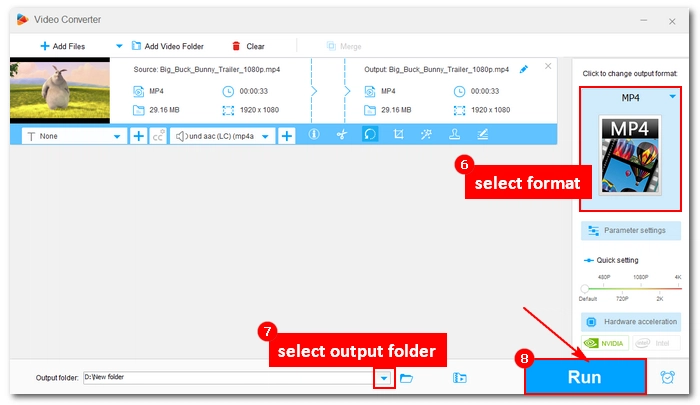
Task: Clear the file list
Action: (x=248, y=46)
